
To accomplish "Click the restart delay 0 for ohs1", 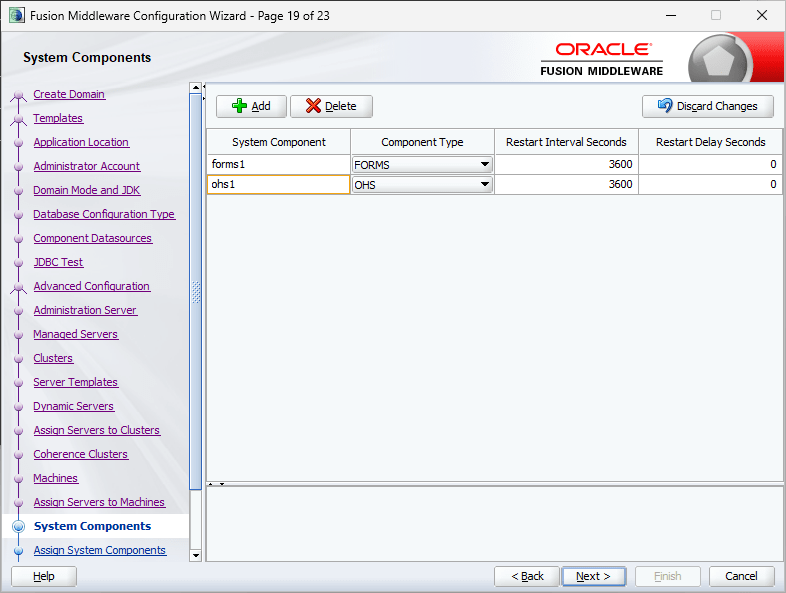I will tap(710, 184).
